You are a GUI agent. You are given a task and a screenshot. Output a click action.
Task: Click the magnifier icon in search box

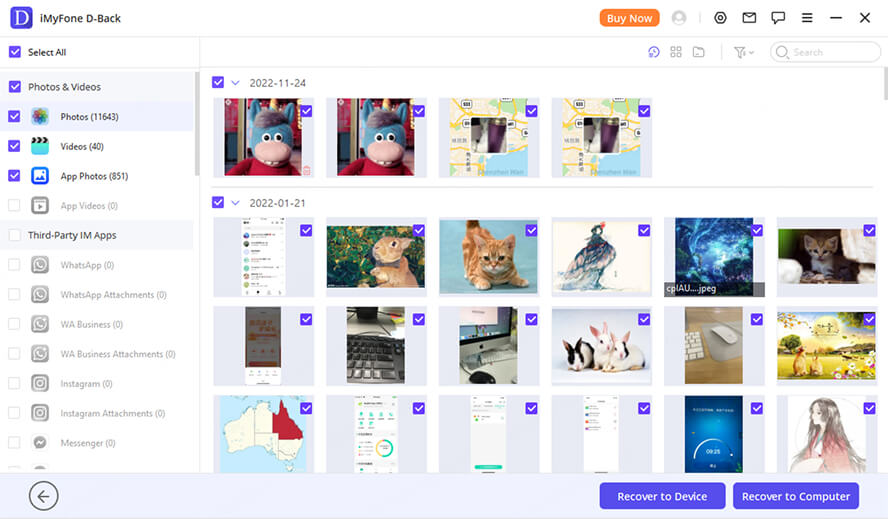[782, 52]
